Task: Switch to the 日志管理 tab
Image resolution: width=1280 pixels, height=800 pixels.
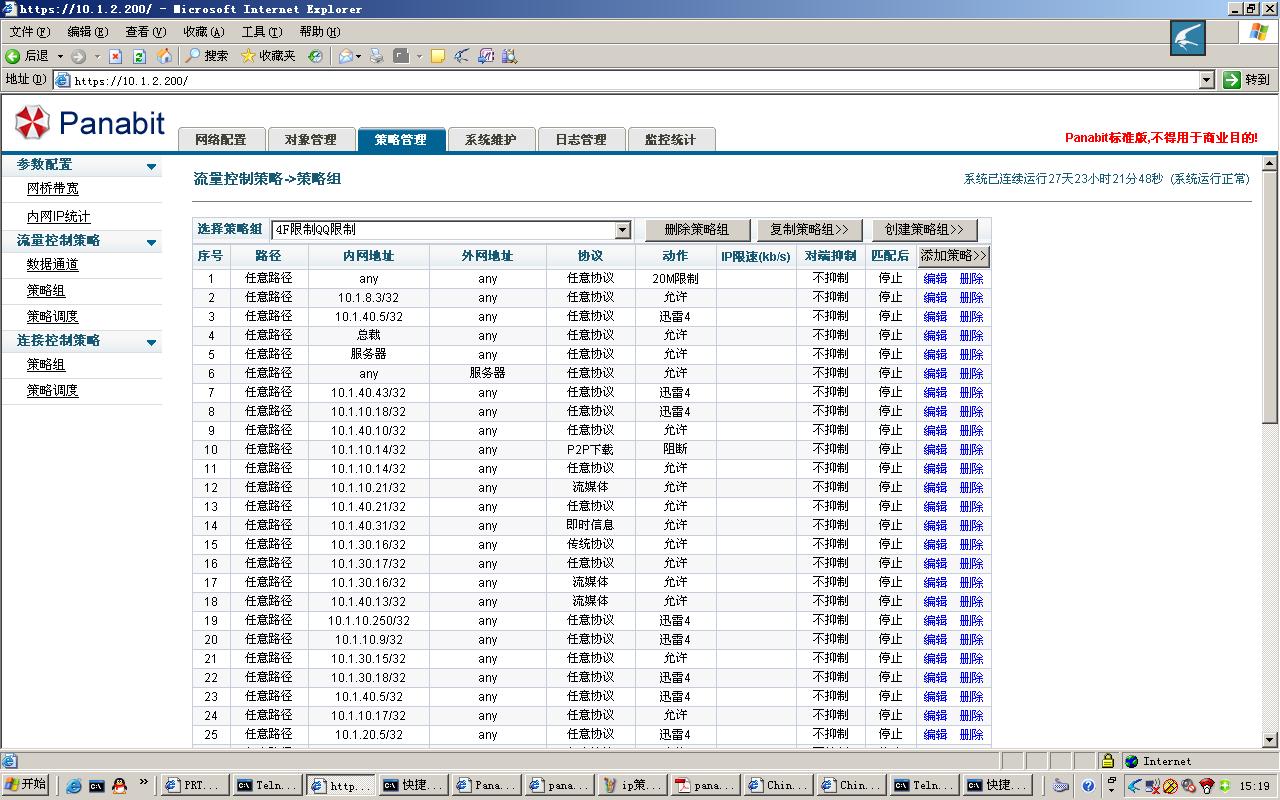Action: (581, 139)
